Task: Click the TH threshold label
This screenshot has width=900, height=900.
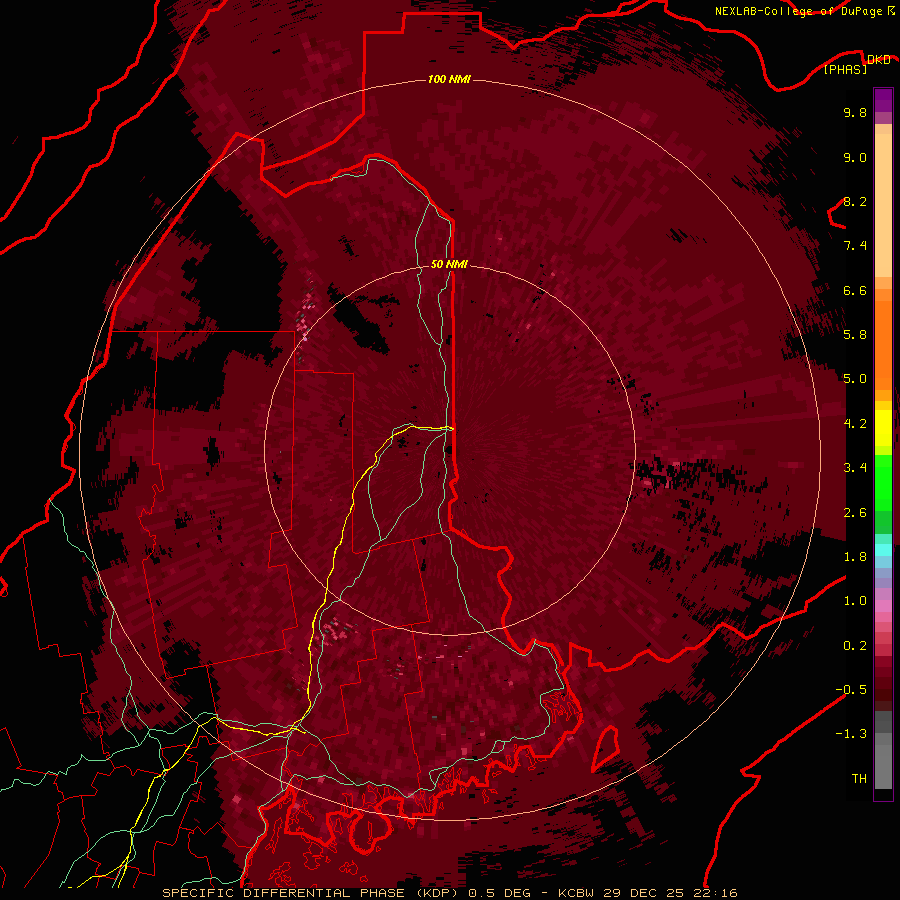Action: tap(859, 779)
